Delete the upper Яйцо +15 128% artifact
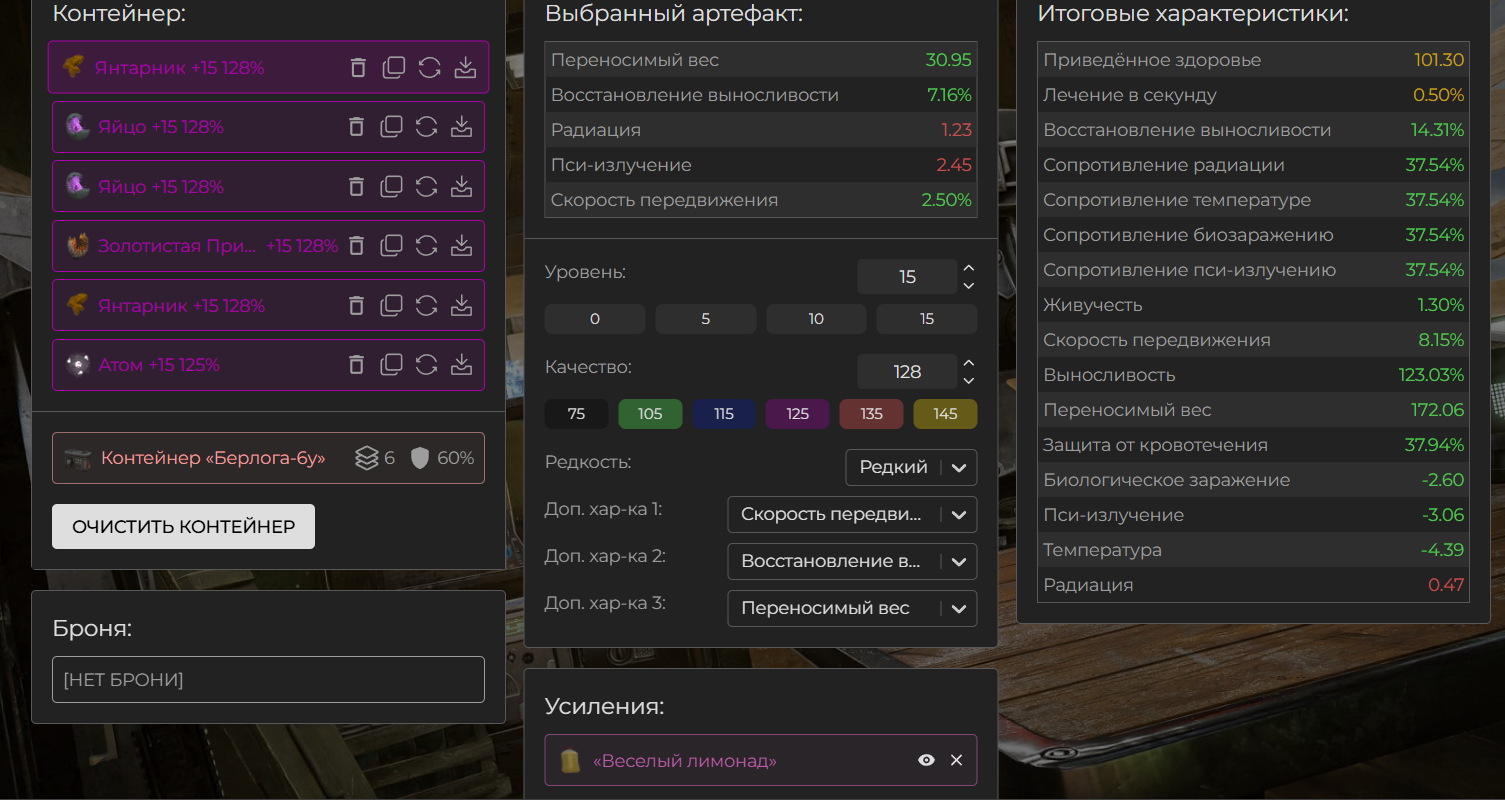This screenshot has width=1505, height=800. click(356, 127)
